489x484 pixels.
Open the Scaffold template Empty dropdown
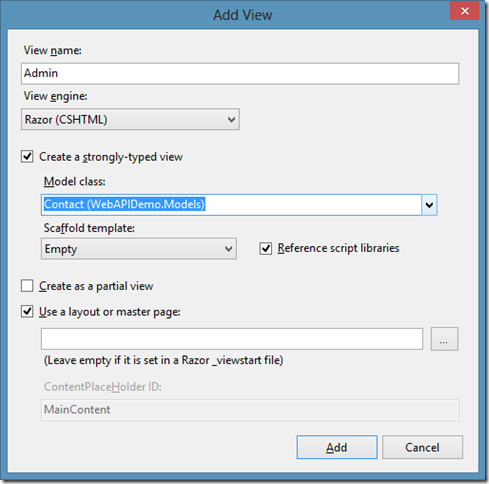click(139, 249)
